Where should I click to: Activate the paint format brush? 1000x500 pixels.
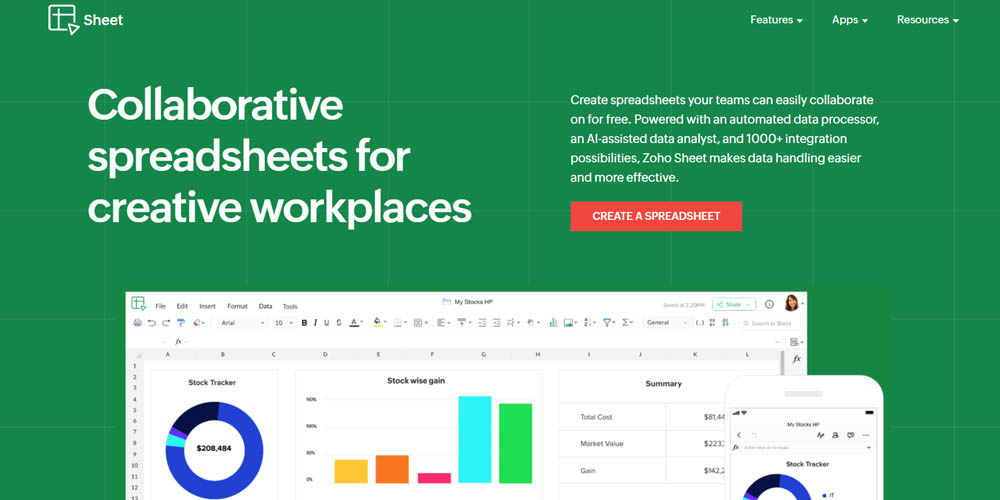(x=181, y=323)
